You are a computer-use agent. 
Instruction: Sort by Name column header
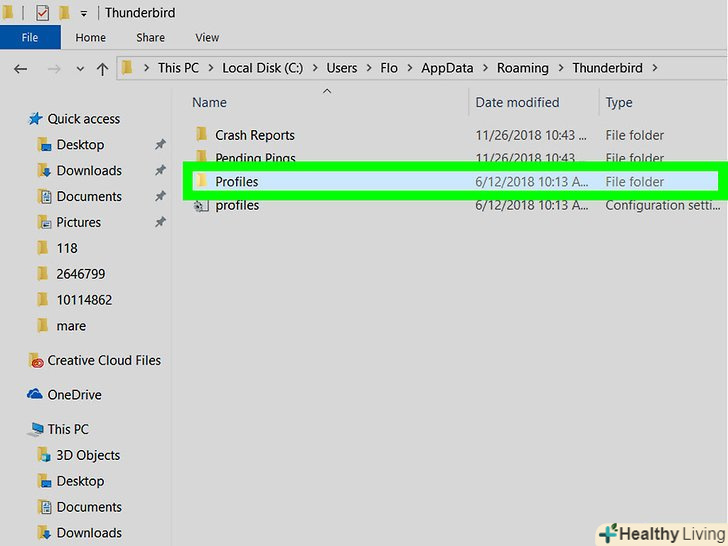pos(209,103)
